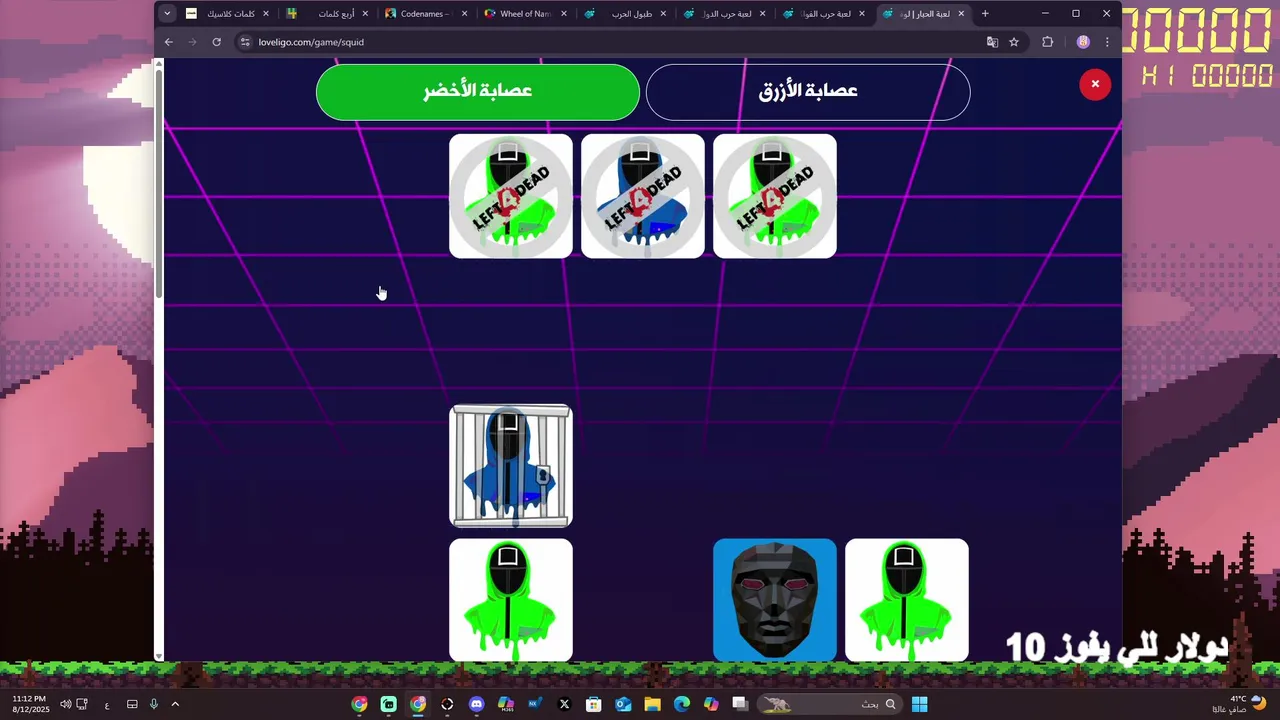The height and width of the screenshot is (720, 1280).
Task: Pick the green guard card beneath the caged guard
Action: click(x=511, y=600)
